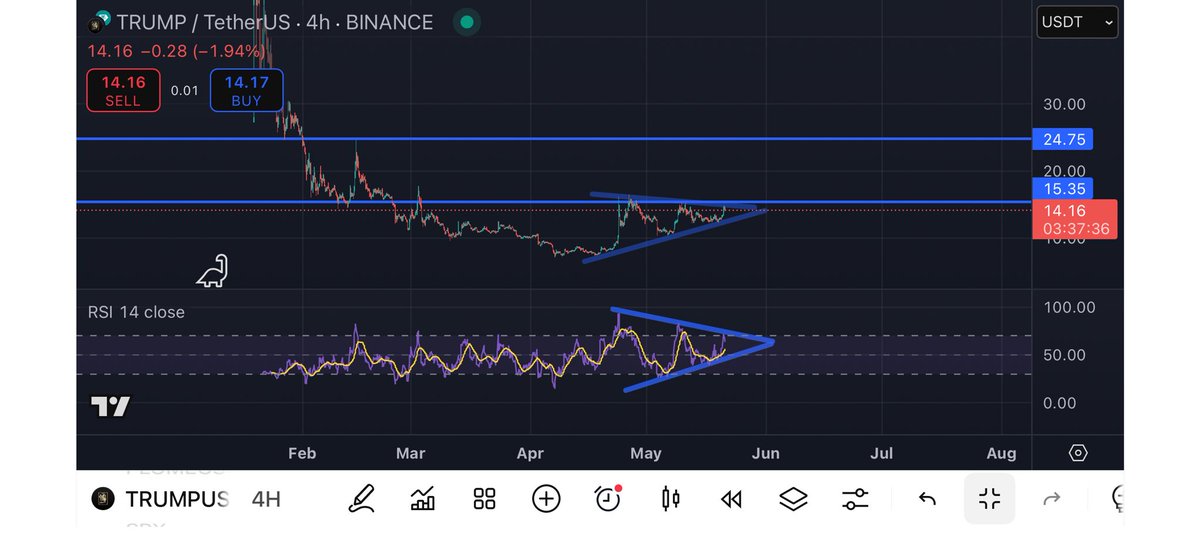
Task: Add symbol with the plus circle icon
Action: pyautogui.click(x=546, y=498)
